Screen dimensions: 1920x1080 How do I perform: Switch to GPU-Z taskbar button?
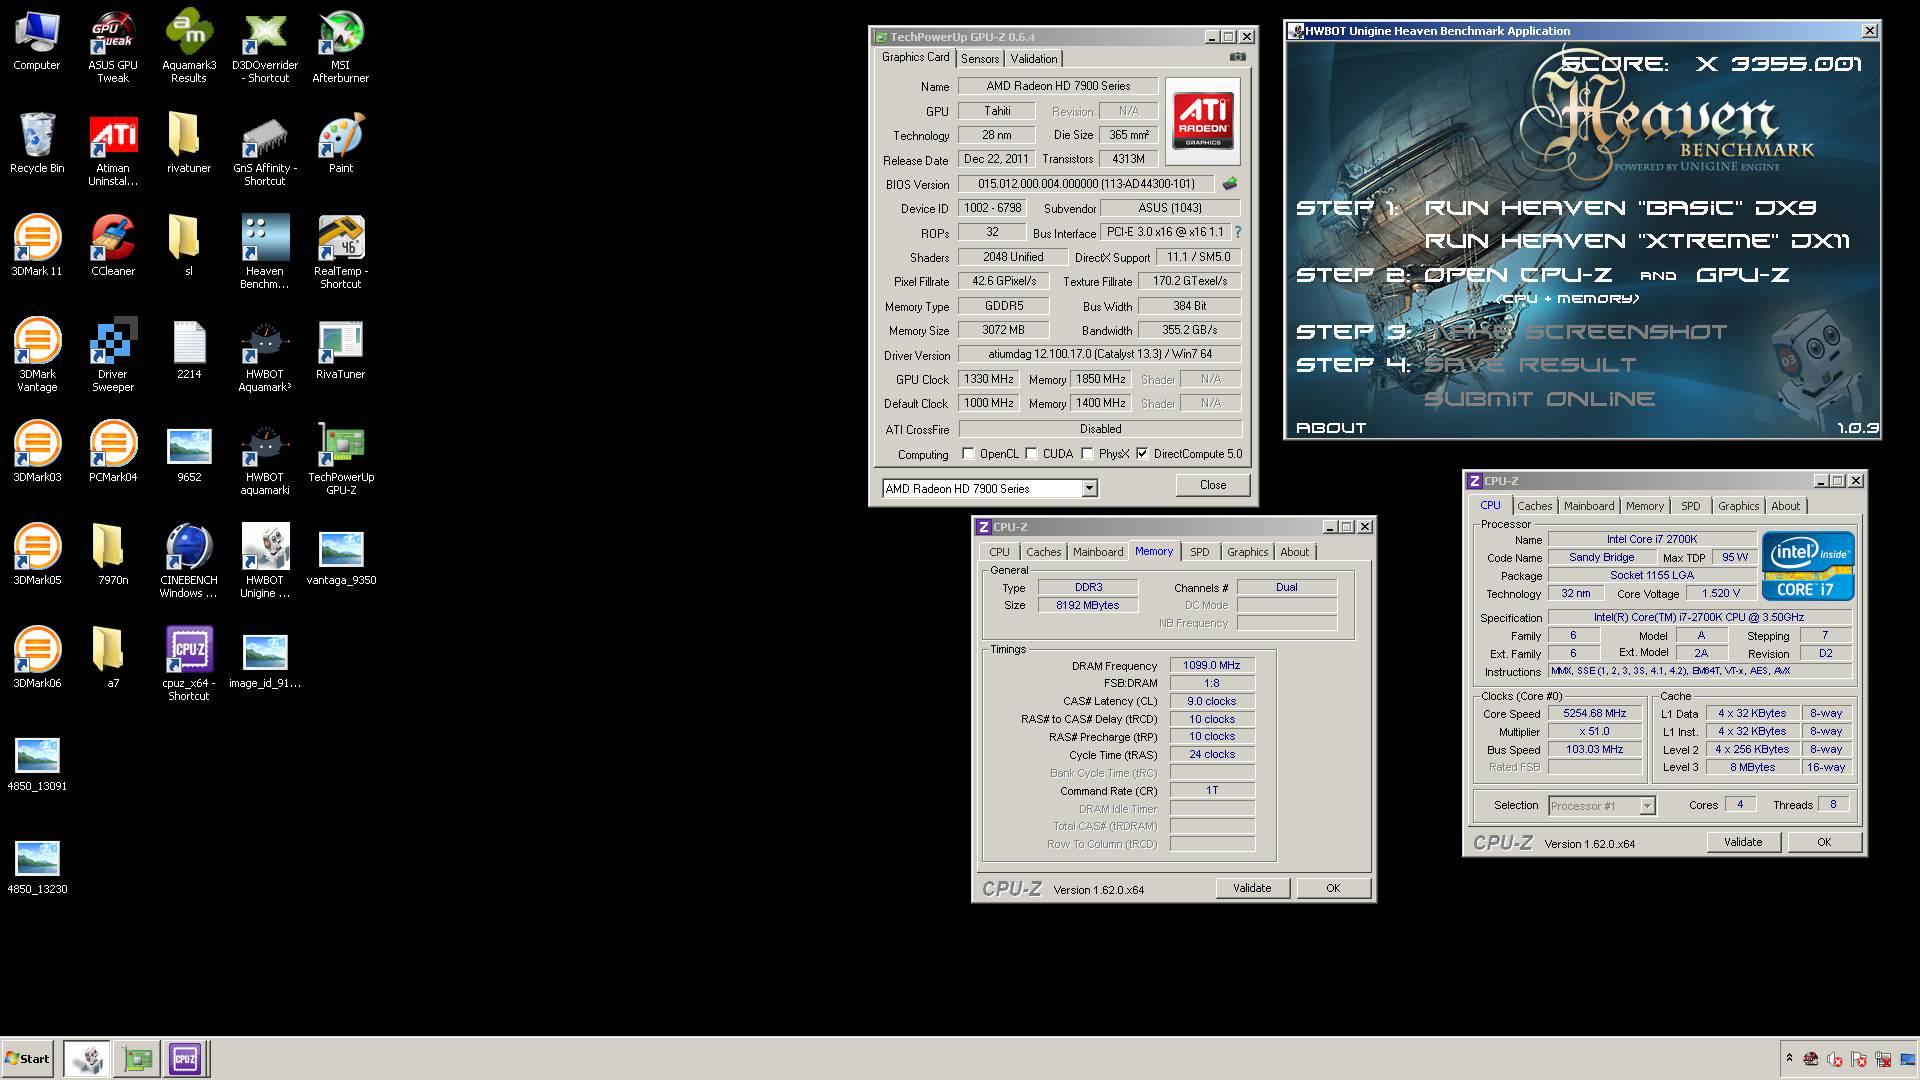137,1059
